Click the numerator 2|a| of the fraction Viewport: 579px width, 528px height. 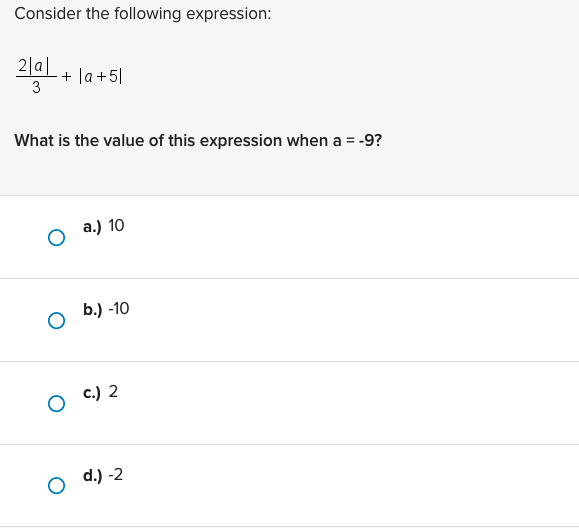34,66
